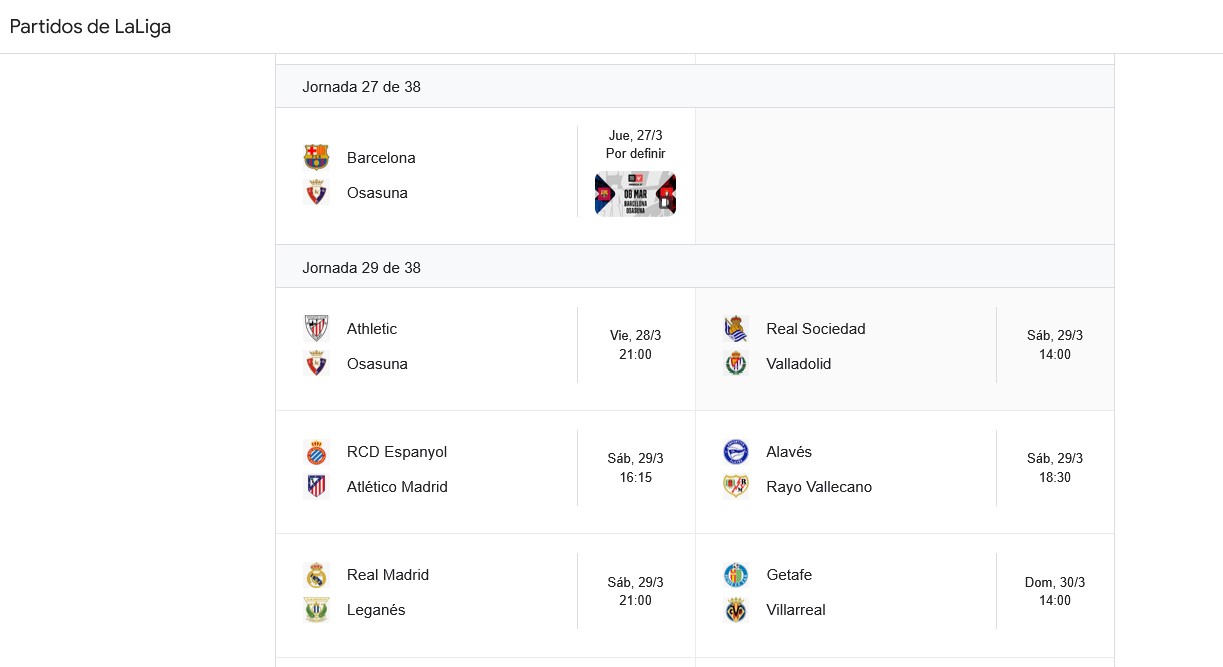
Task: Click the Barcelona club crest
Action: tap(316, 157)
